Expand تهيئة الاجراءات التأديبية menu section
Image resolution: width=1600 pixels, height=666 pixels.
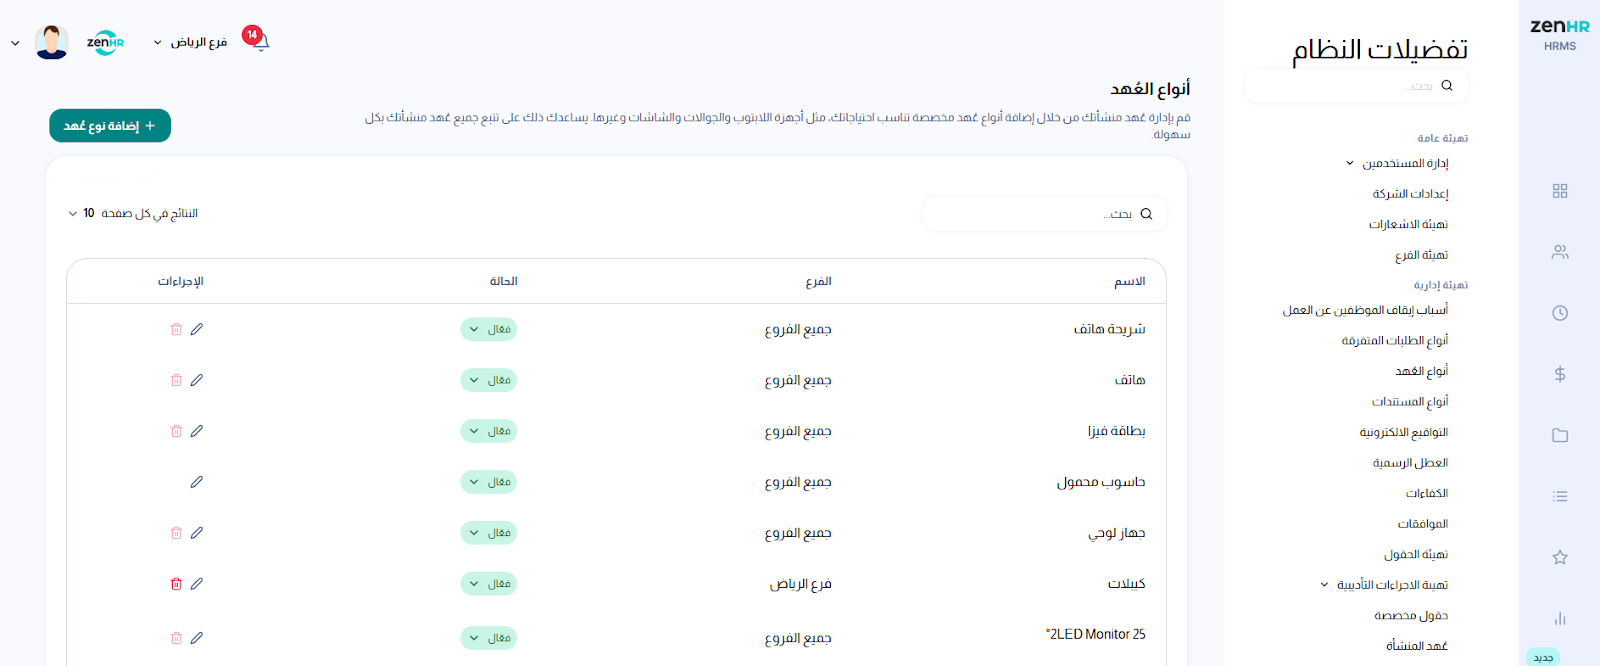(x=1384, y=585)
